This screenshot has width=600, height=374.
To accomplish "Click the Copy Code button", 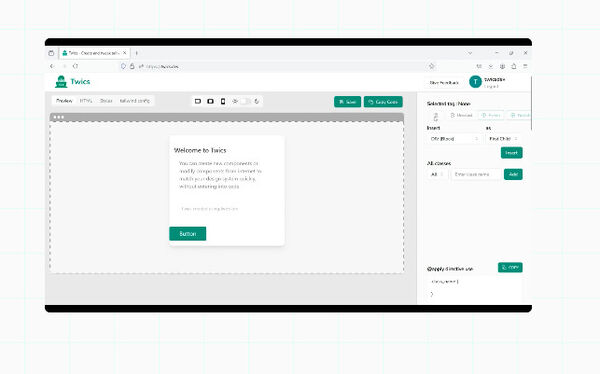I will click(383, 102).
